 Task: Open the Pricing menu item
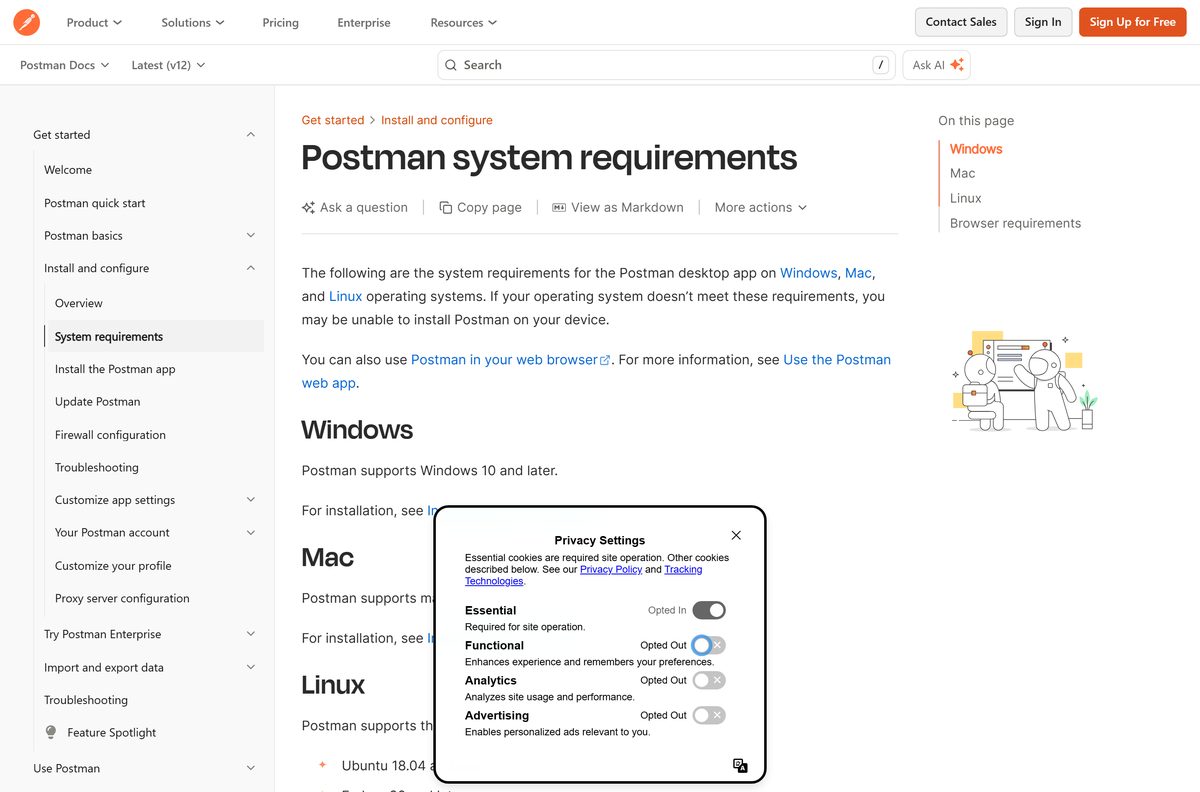(280, 22)
